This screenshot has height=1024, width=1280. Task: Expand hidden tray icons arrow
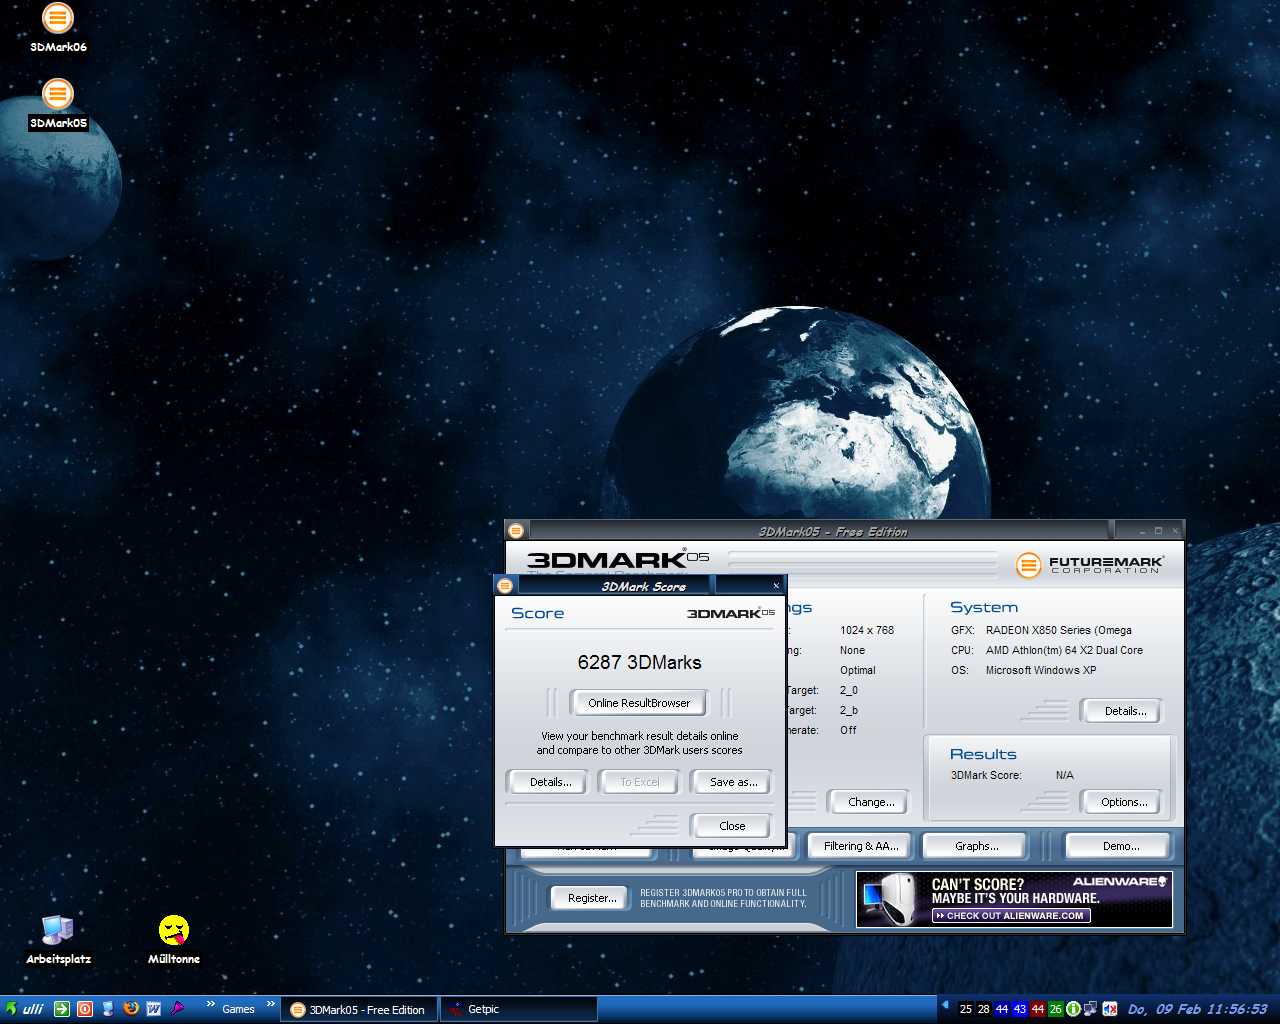[x=945, y=1004]
